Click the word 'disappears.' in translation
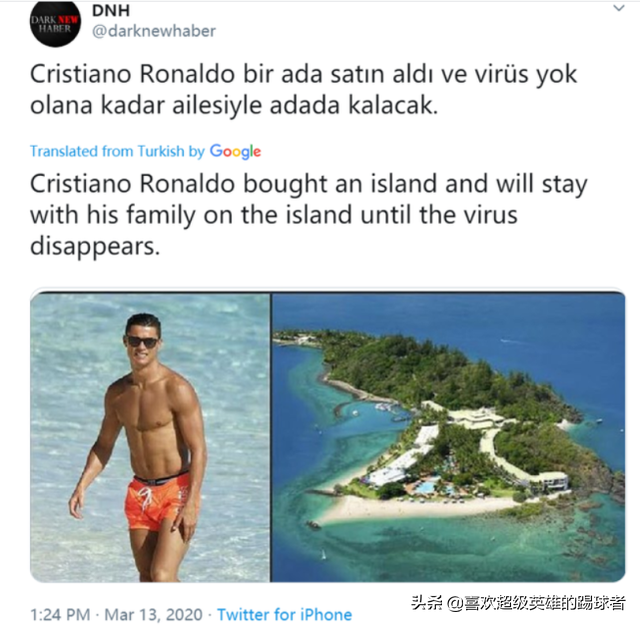Screen dimensions: 640x625 tap(95, 246)
